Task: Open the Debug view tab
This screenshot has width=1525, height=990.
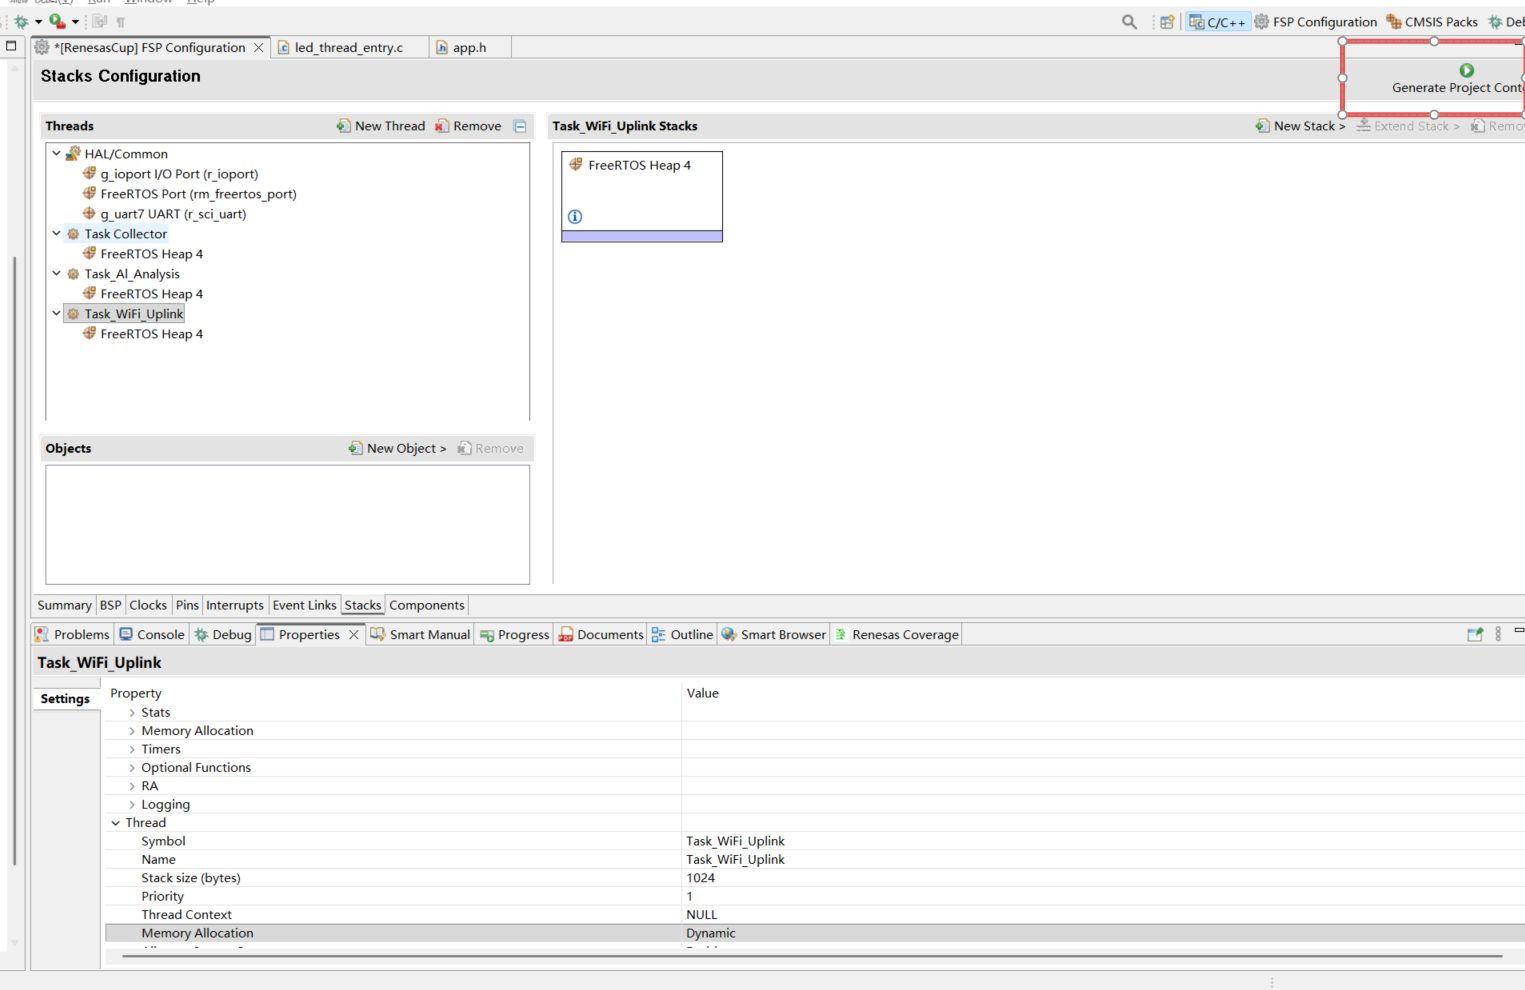Action: (223, 635)
